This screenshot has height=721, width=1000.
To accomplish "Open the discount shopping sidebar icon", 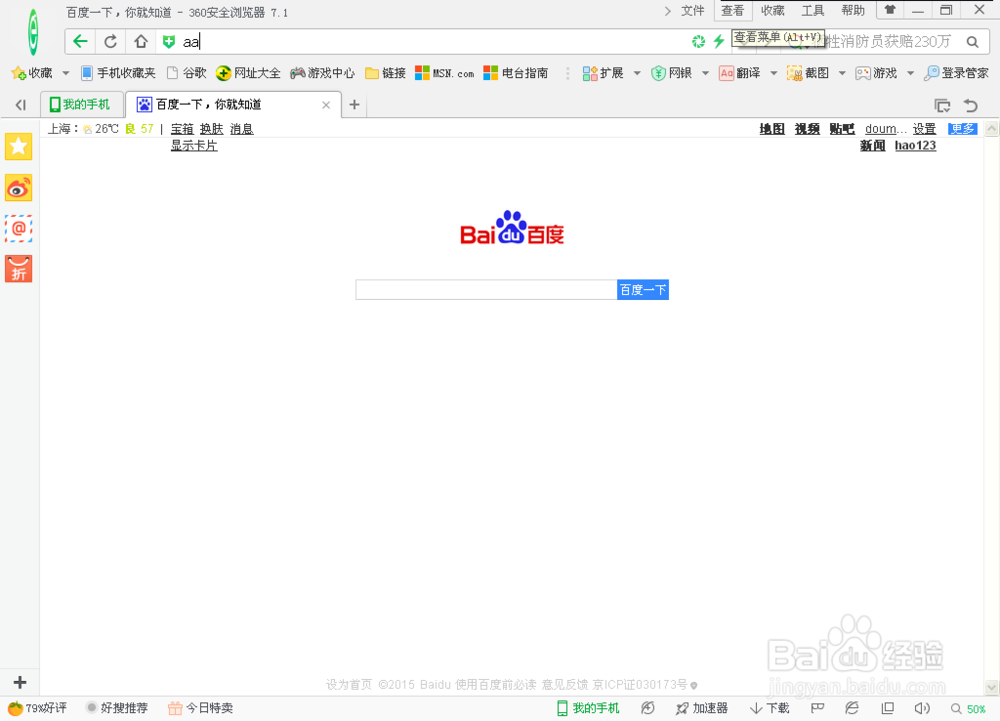I will [18, 269].
